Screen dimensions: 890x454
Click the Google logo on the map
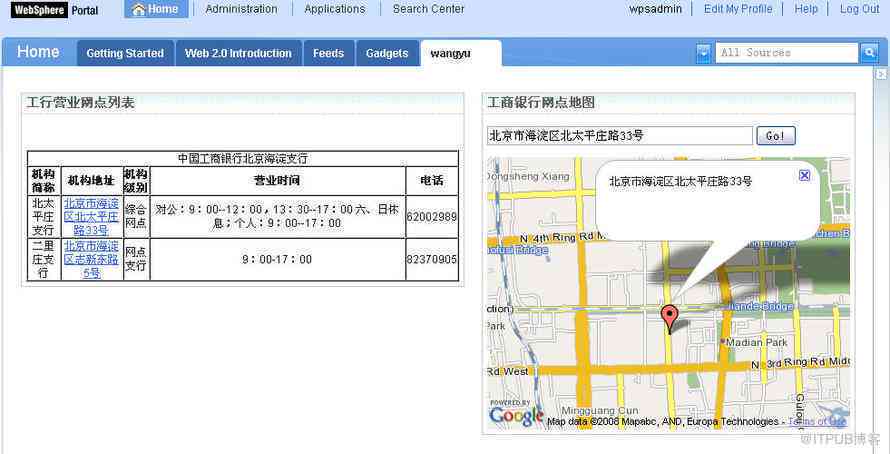[515, 415]
